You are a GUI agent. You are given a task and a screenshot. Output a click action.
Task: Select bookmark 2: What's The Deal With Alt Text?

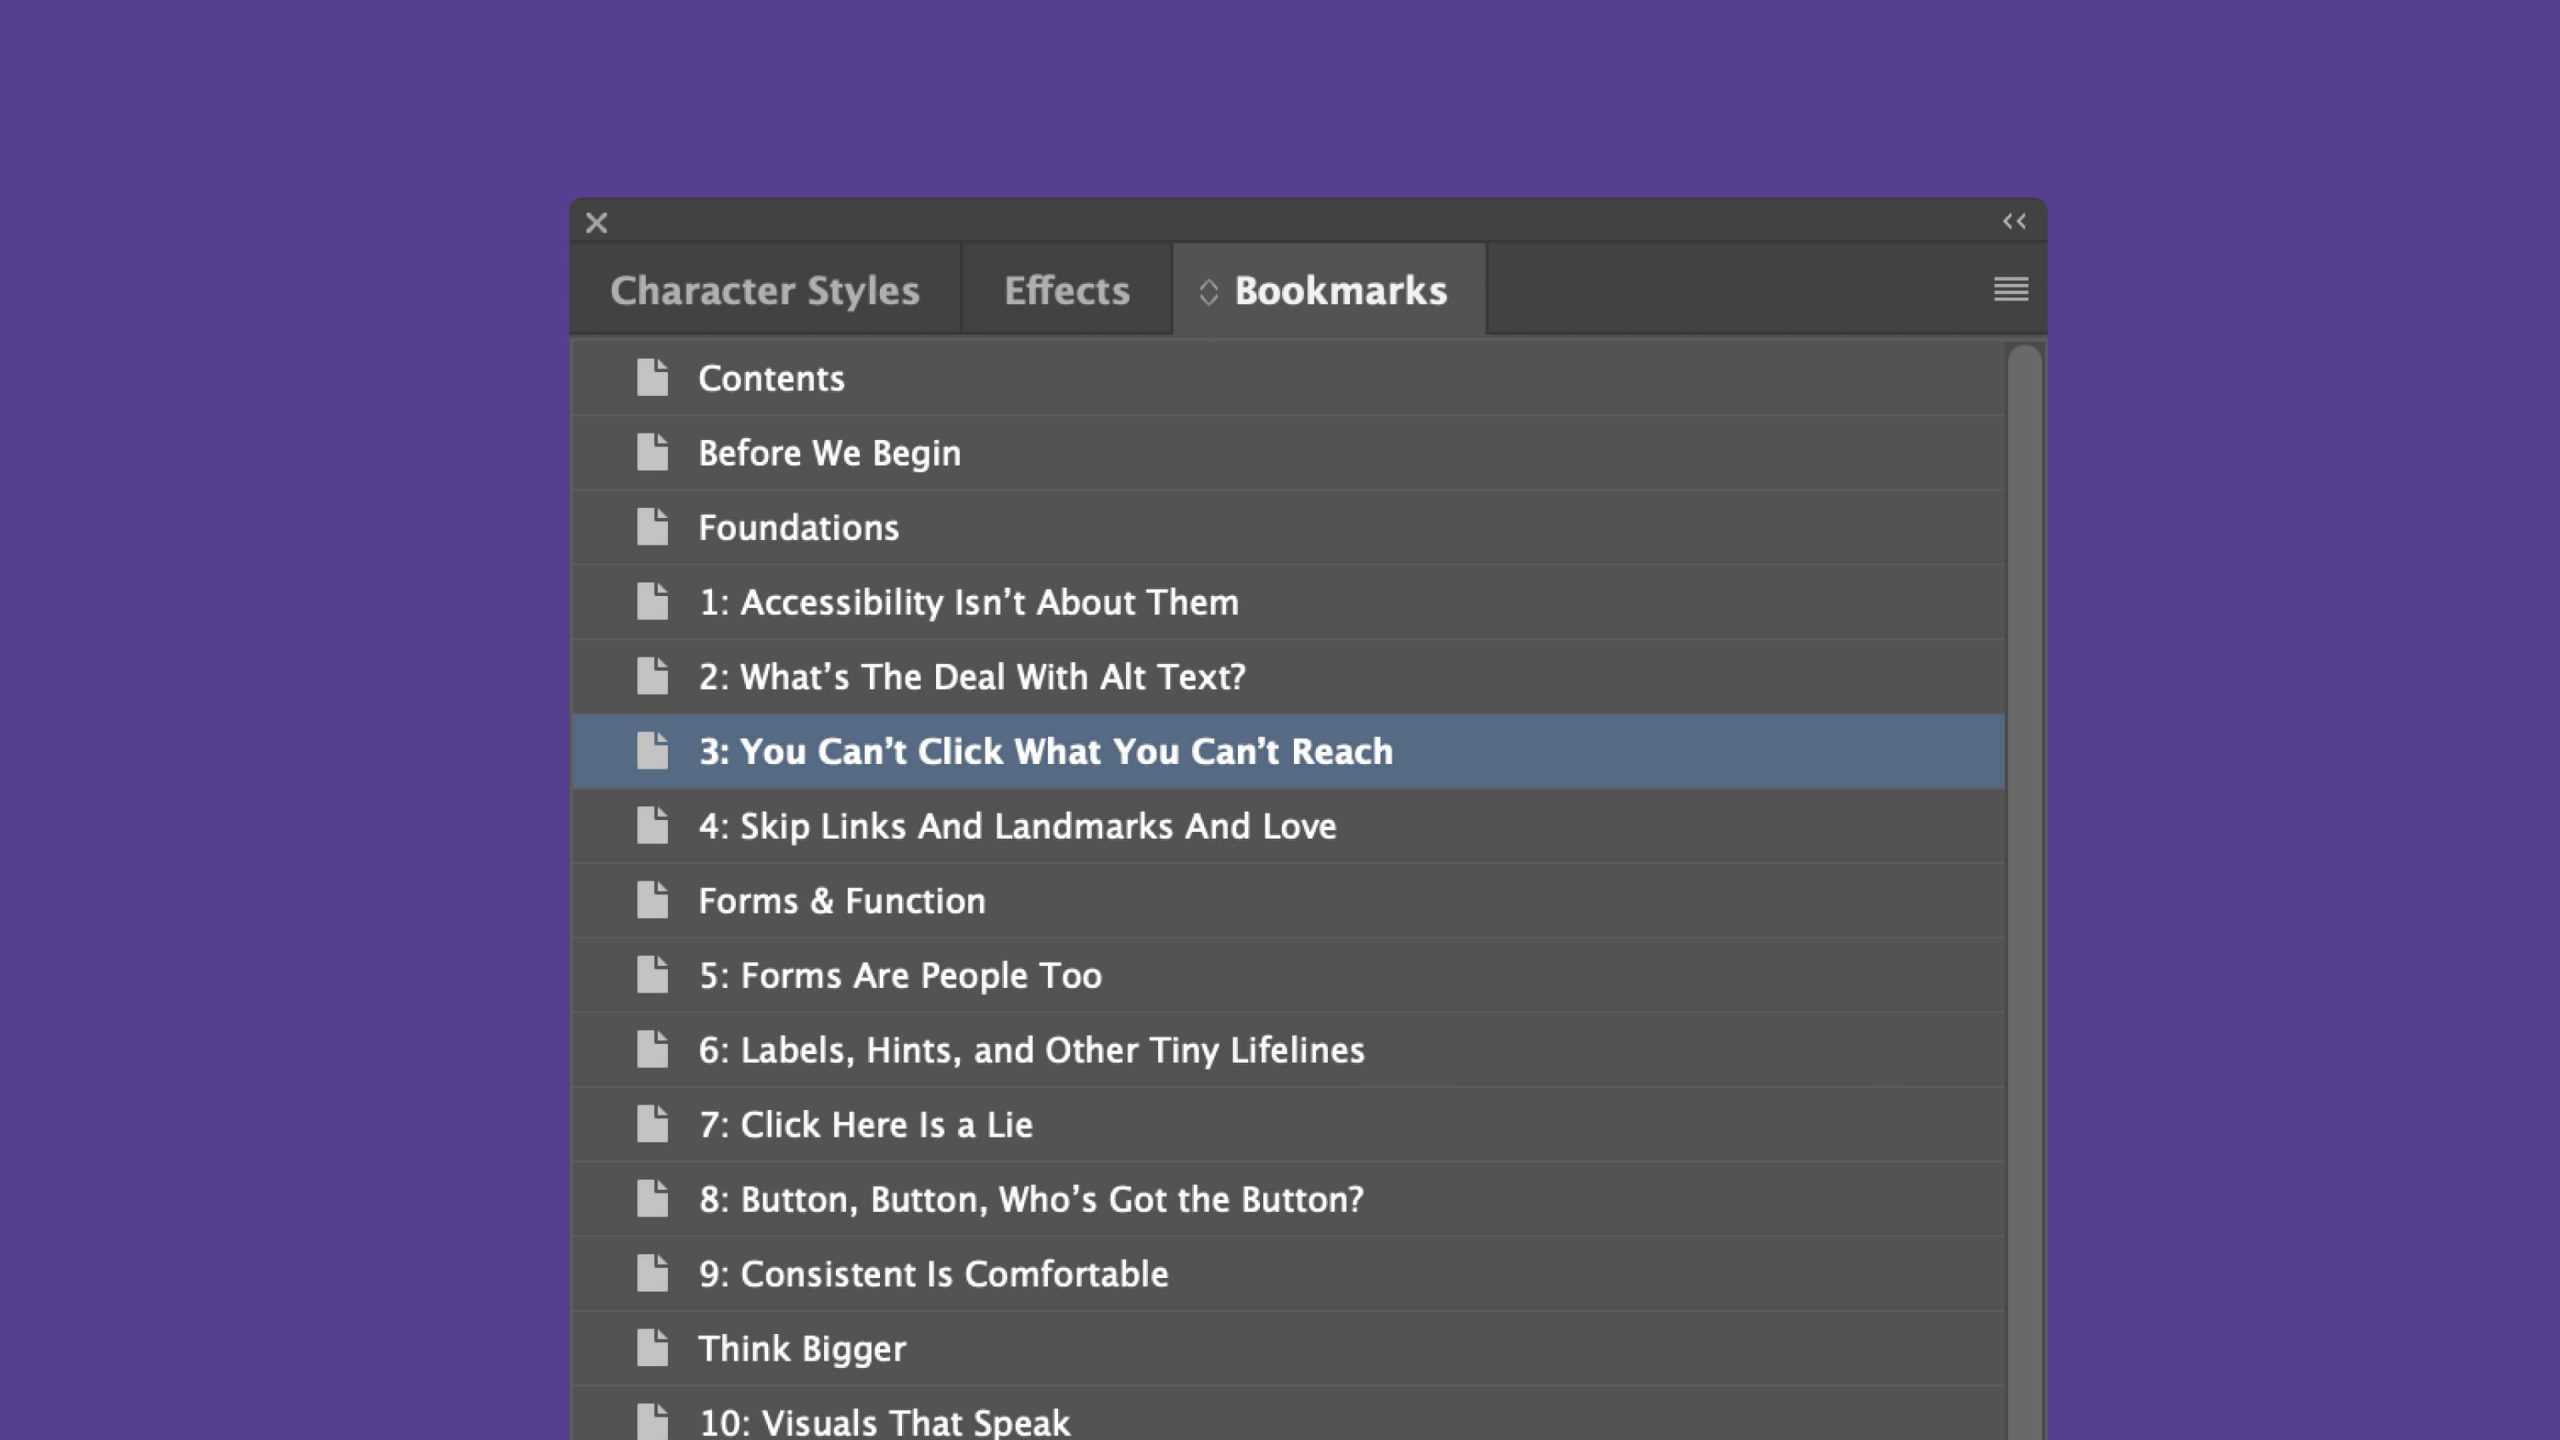pos(972,677)
